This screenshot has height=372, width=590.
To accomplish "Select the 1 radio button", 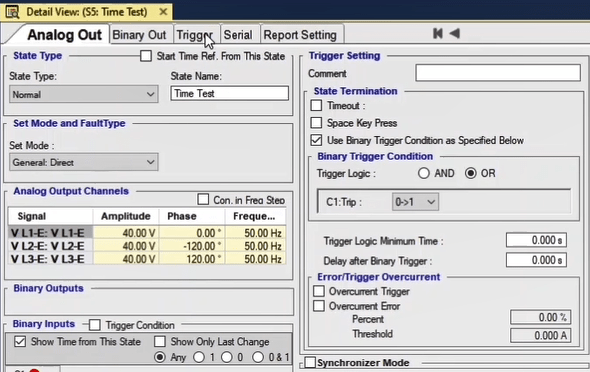I will point(199,357).
